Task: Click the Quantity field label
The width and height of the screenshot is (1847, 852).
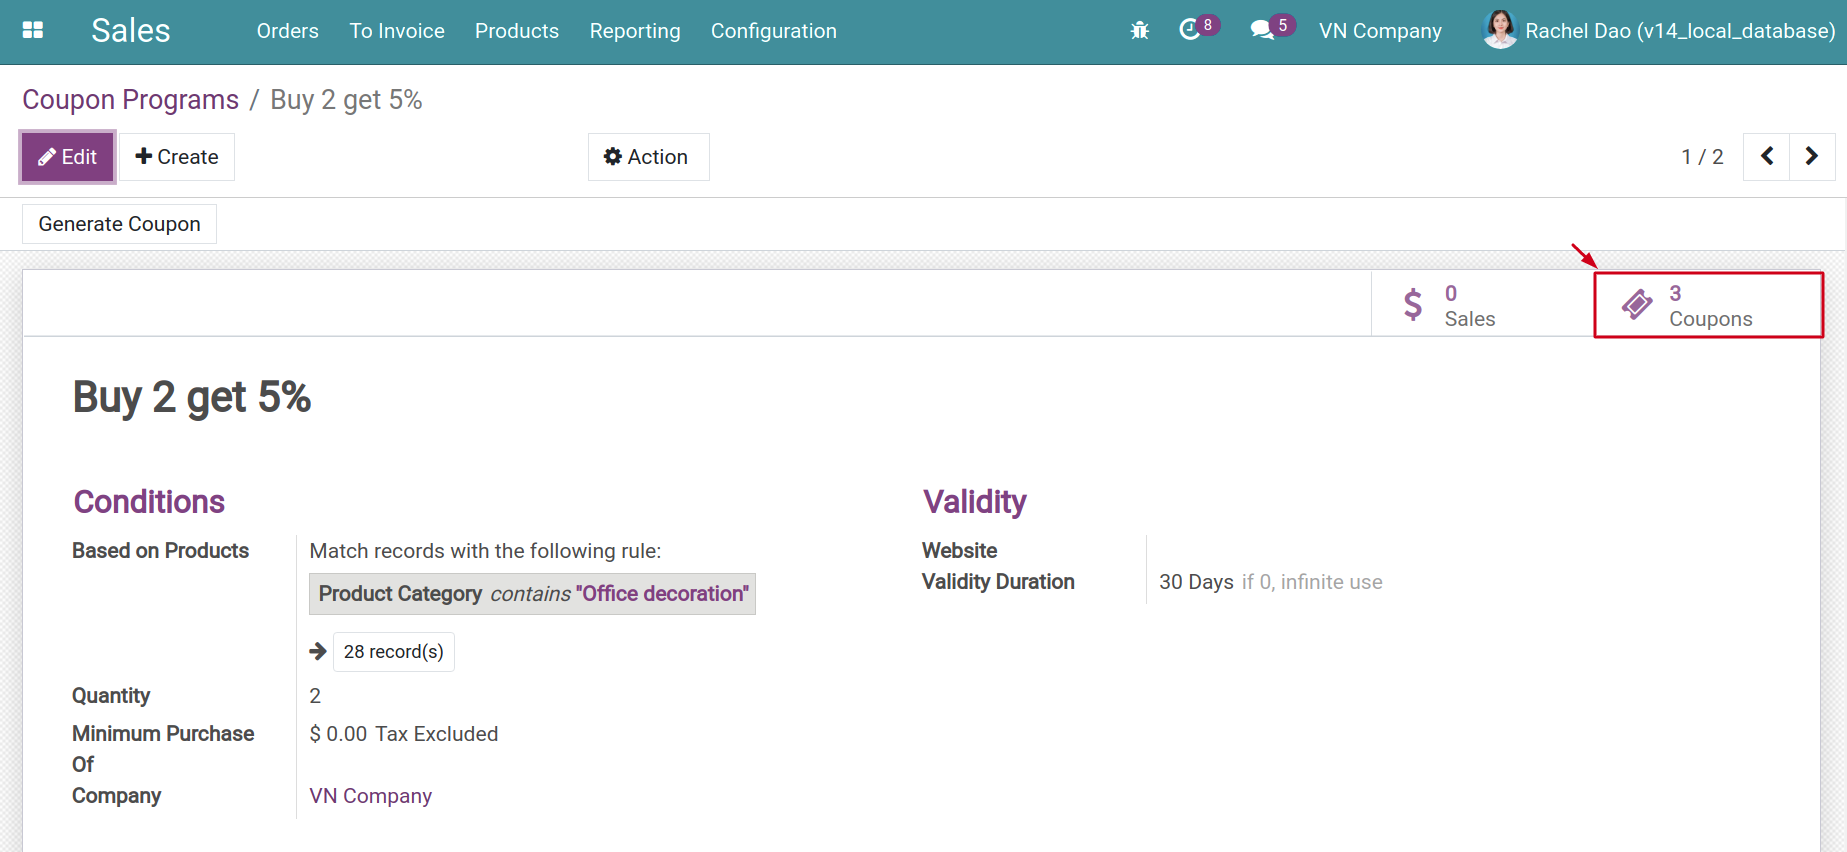Action: pyautogui.click(x=111, y=696)
